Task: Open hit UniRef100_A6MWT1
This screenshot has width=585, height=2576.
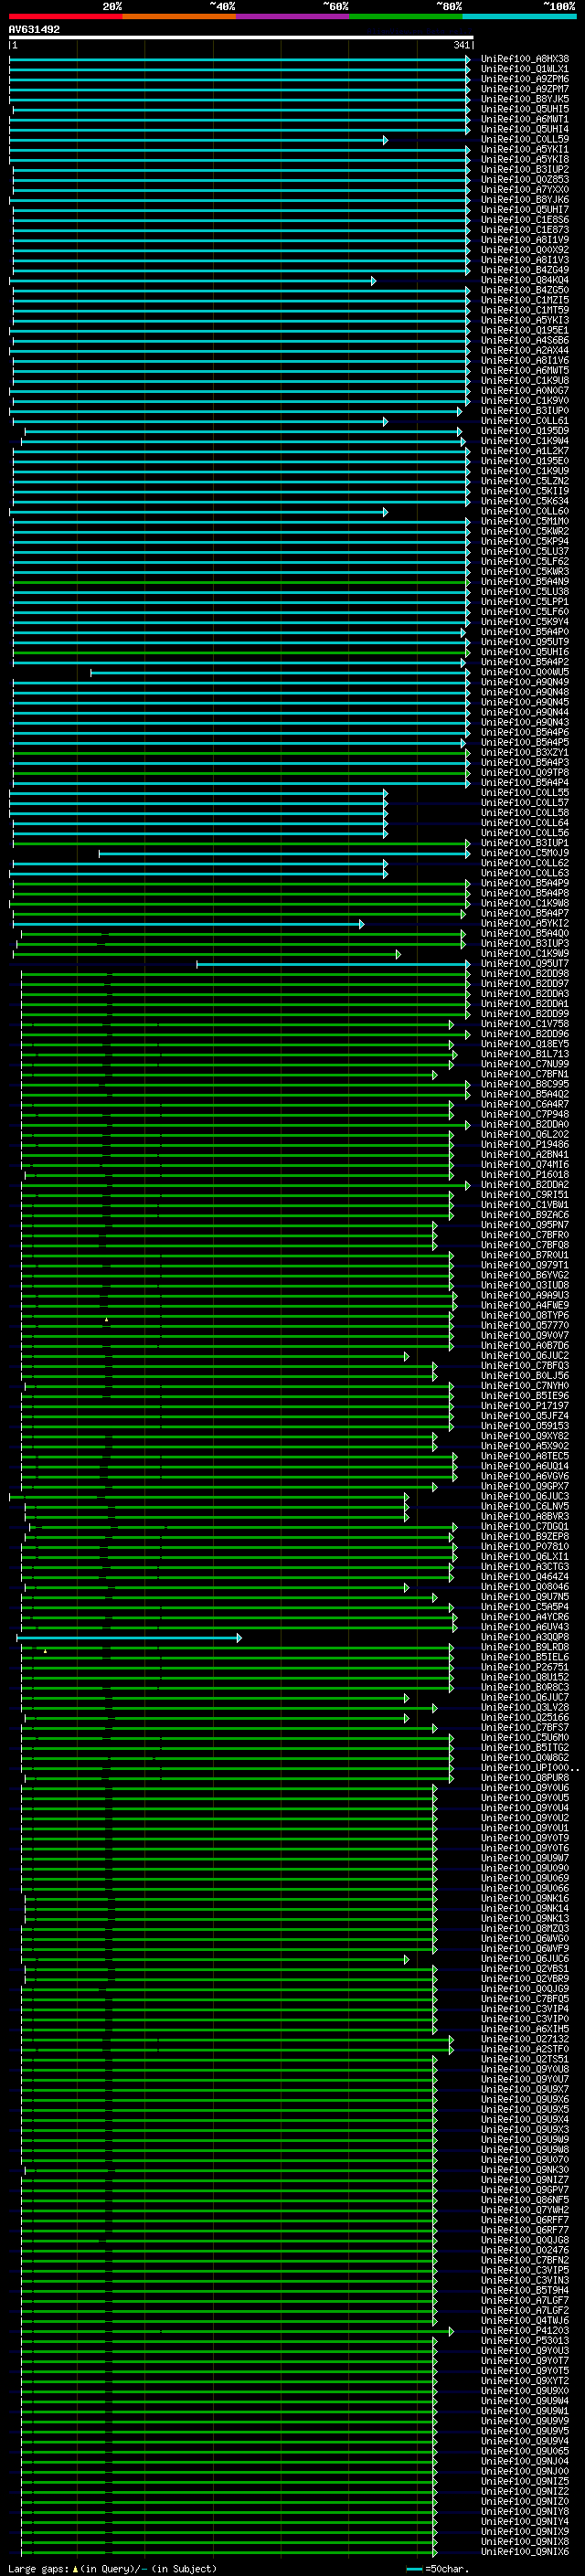Action: [525, 119]
